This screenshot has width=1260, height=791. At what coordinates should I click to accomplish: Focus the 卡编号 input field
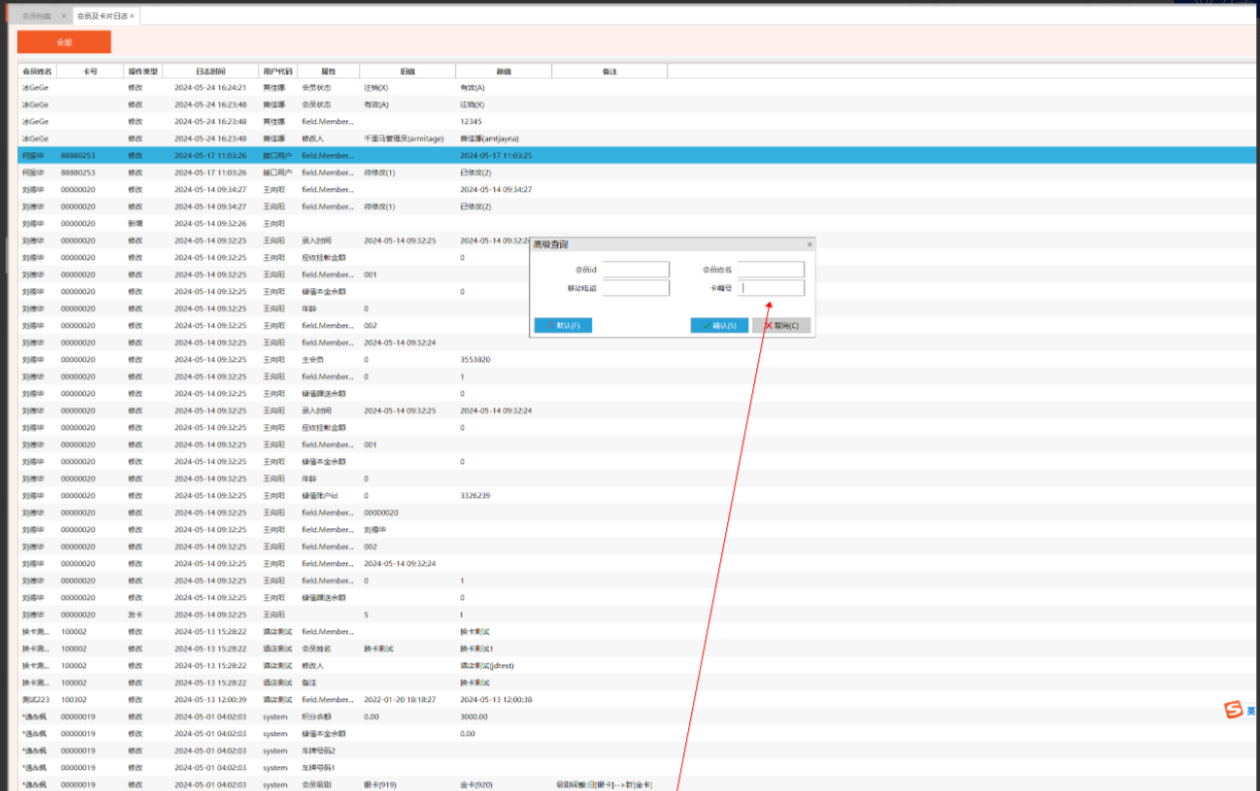(772, 288)
